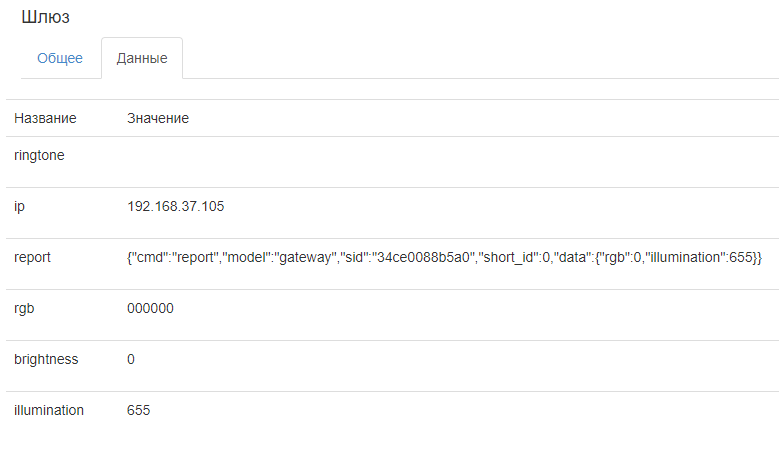The width and height of the screenshot is (779, 449).
Task: Select the ringtone property name
Action: tap(39, 155)
